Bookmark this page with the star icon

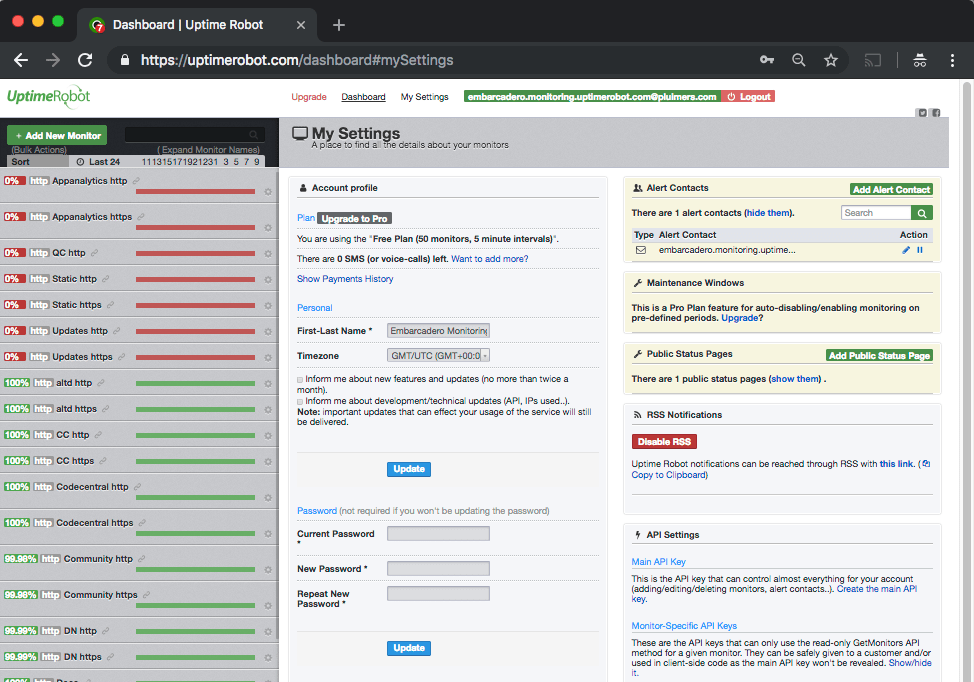click(x=830, y=60)
